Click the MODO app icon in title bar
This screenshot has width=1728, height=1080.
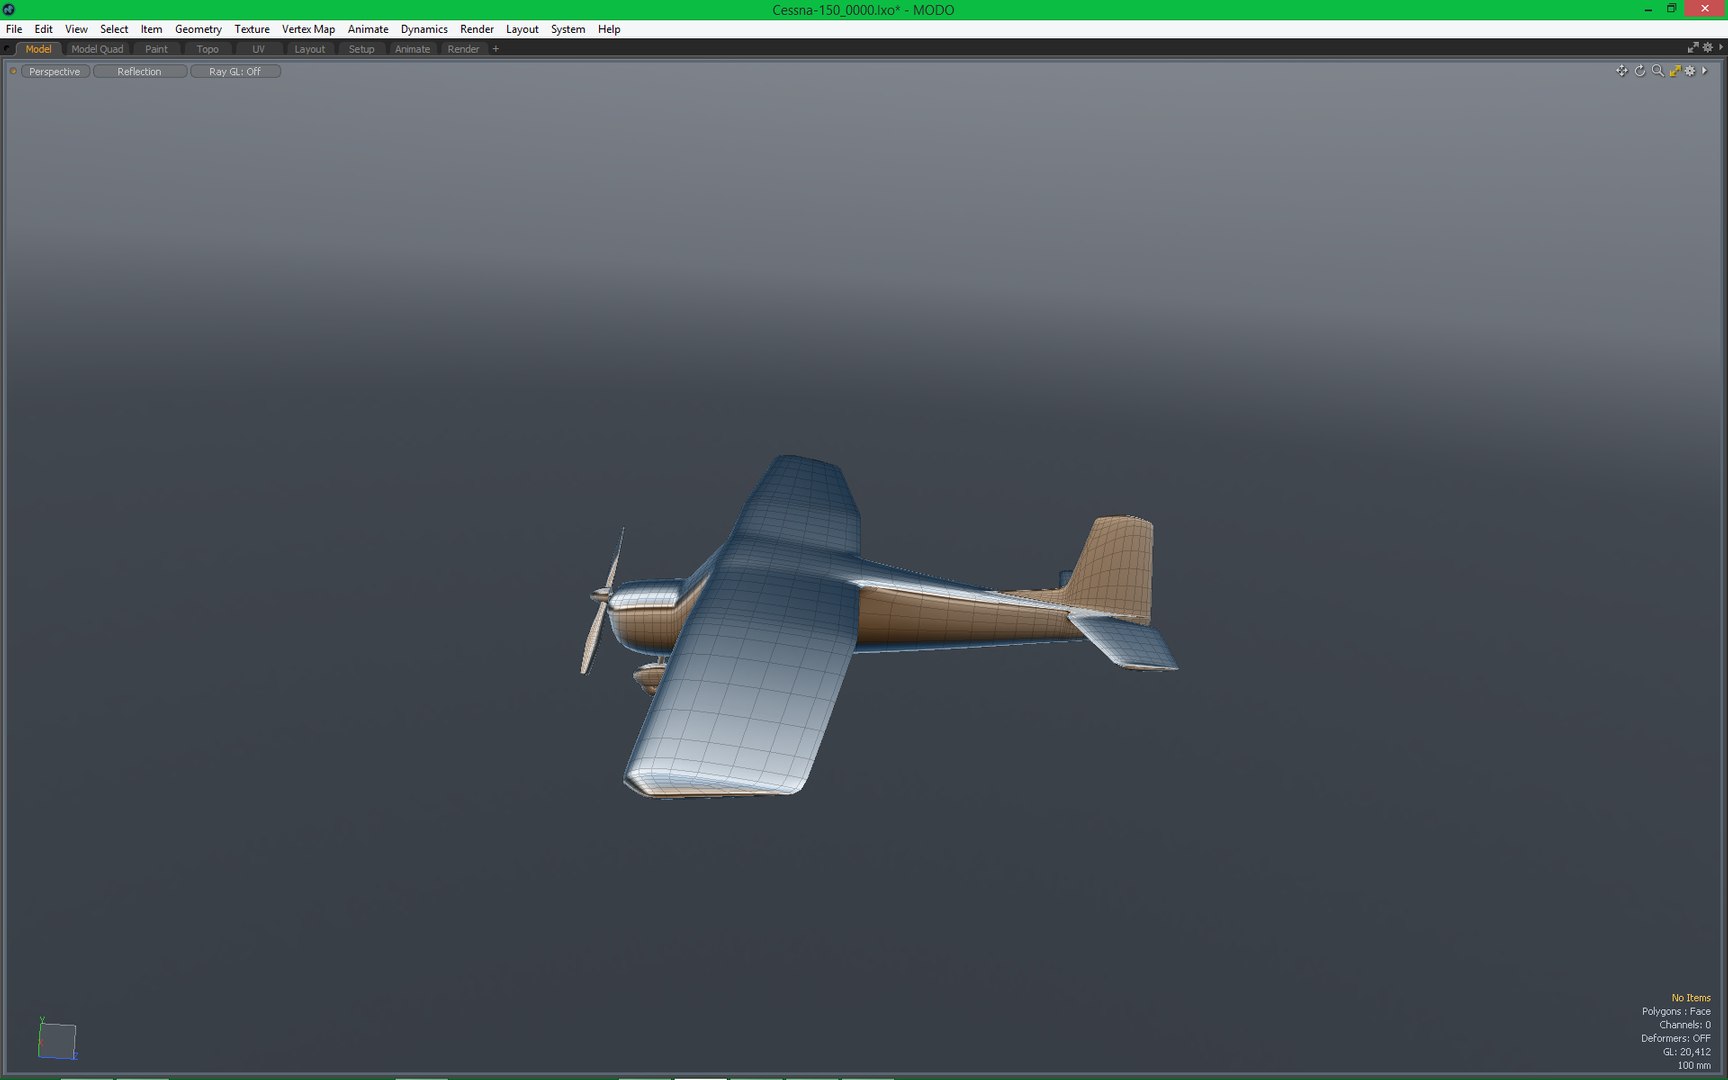9,9
